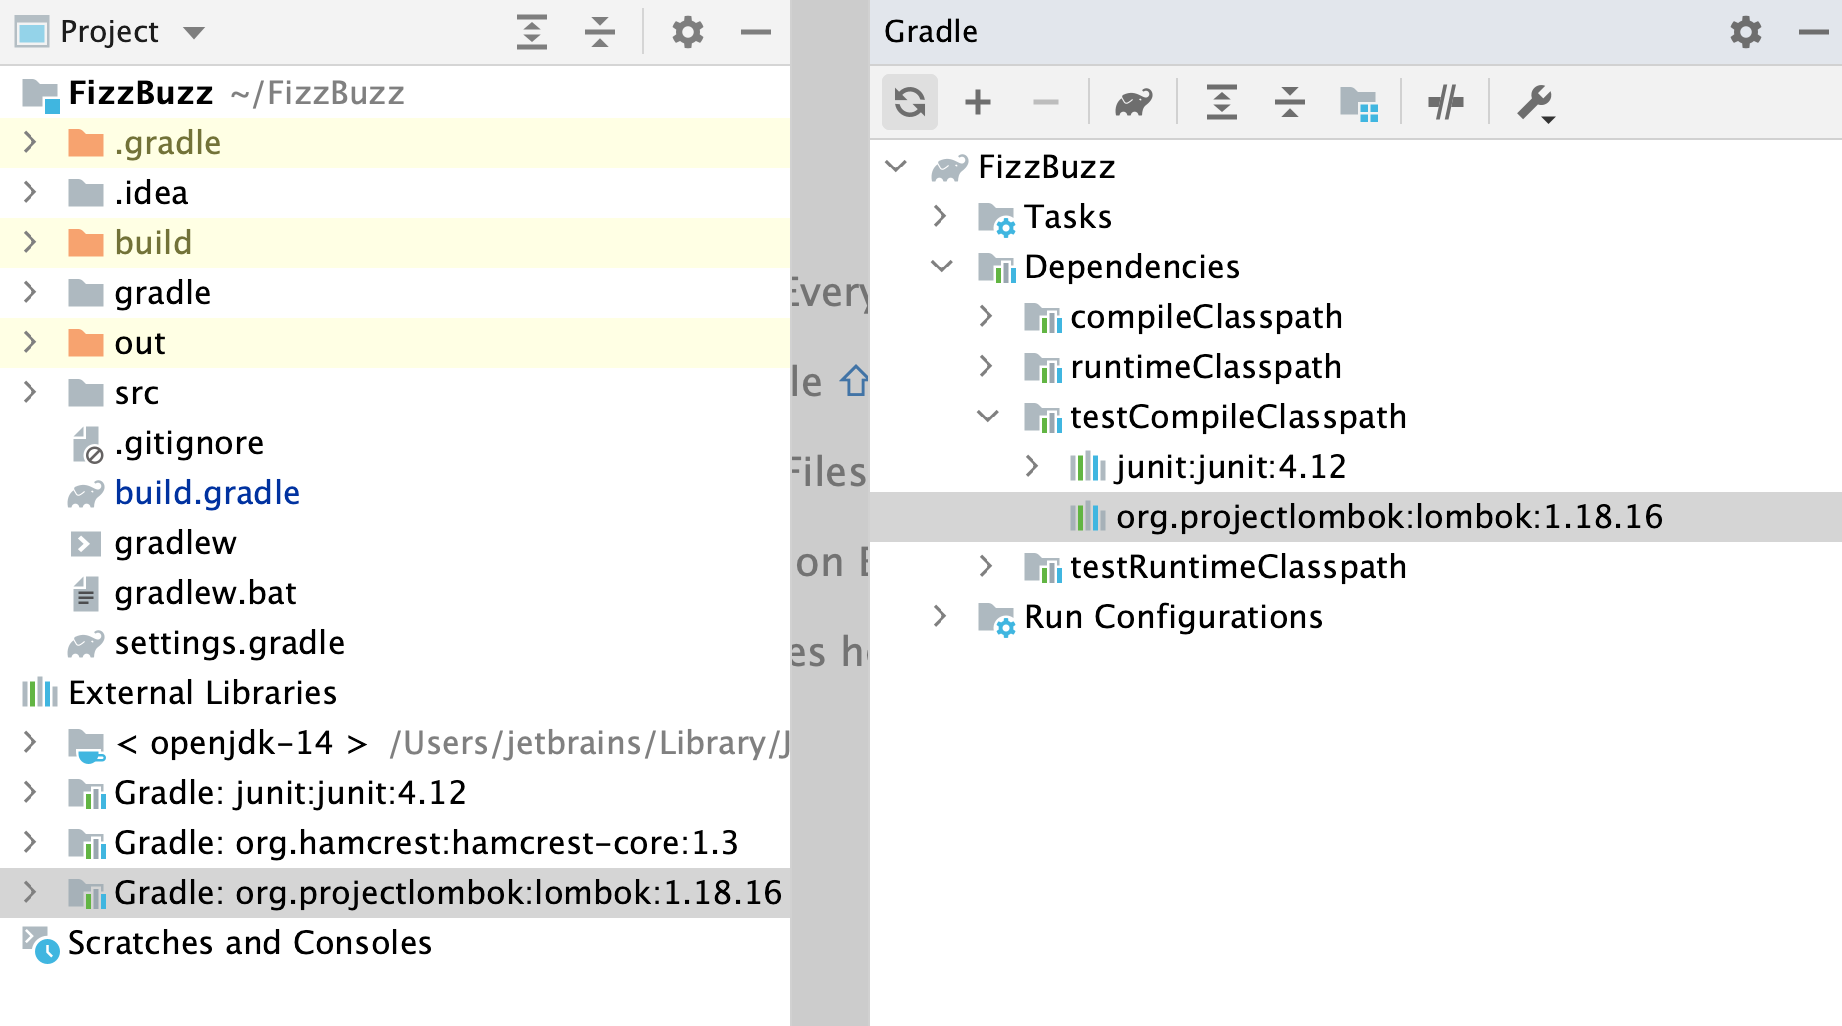Open Project view options gear menu

click(686, 32)
